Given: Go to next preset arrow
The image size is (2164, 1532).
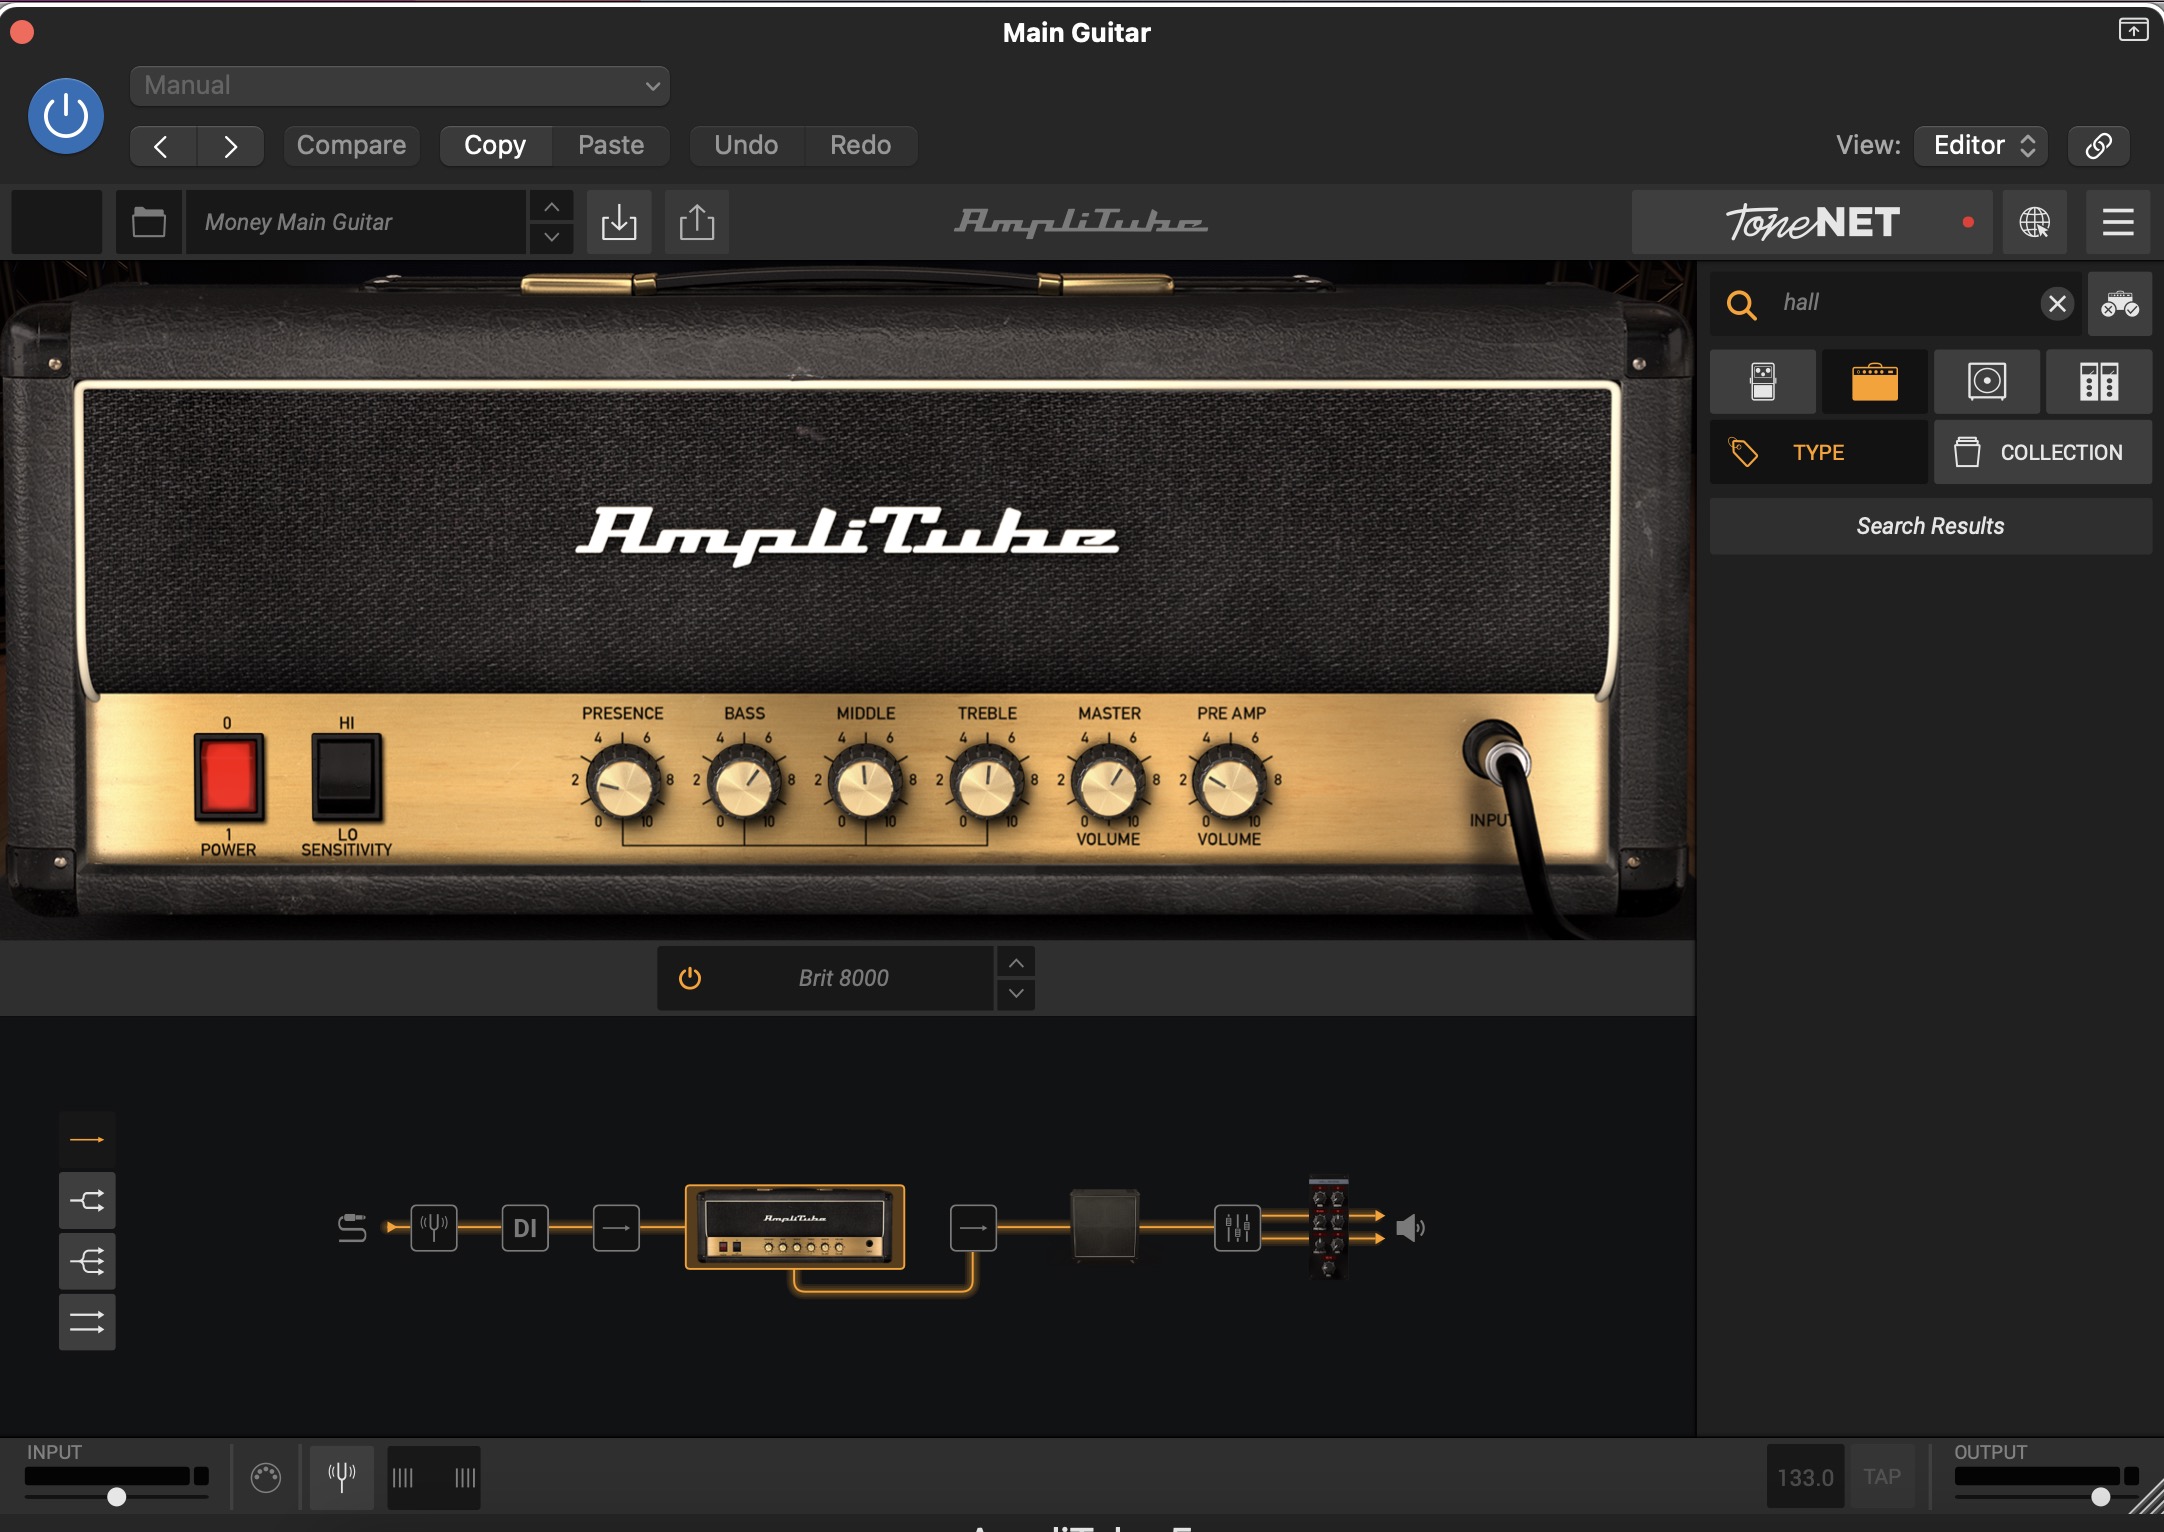Looking at the screenshot, I should coord(231,146).
